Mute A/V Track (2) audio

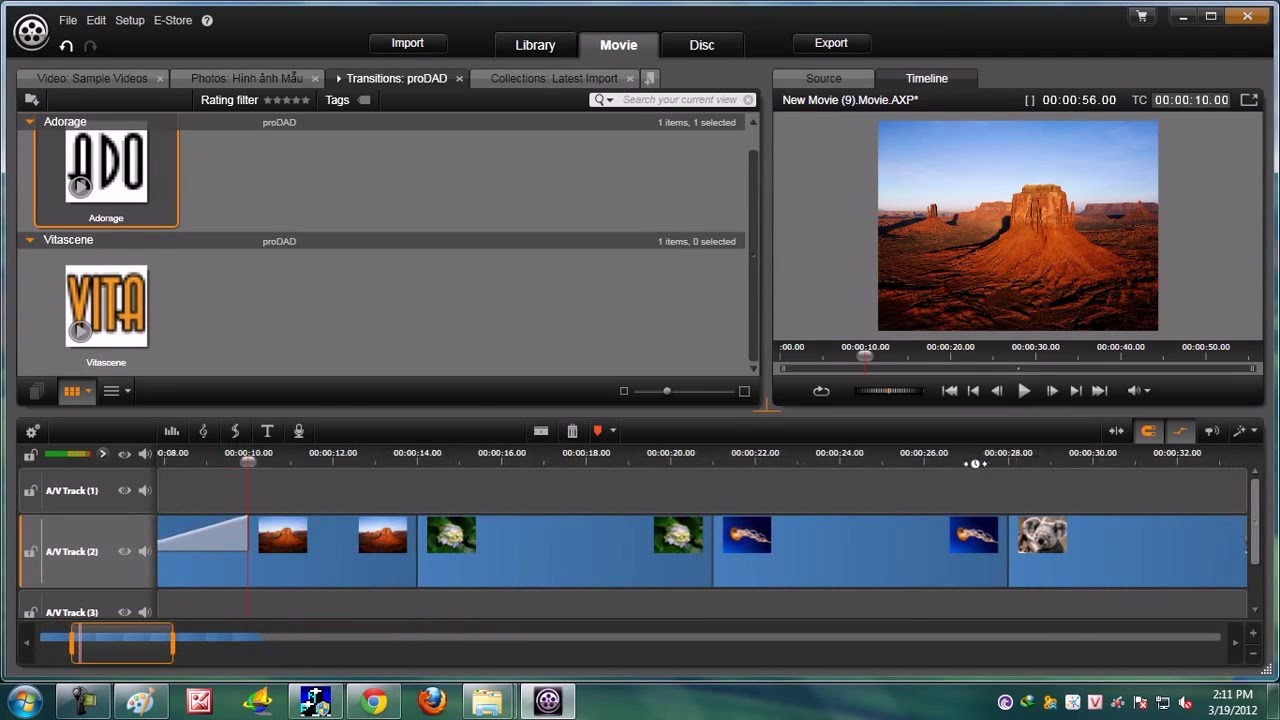pos(145,551)
